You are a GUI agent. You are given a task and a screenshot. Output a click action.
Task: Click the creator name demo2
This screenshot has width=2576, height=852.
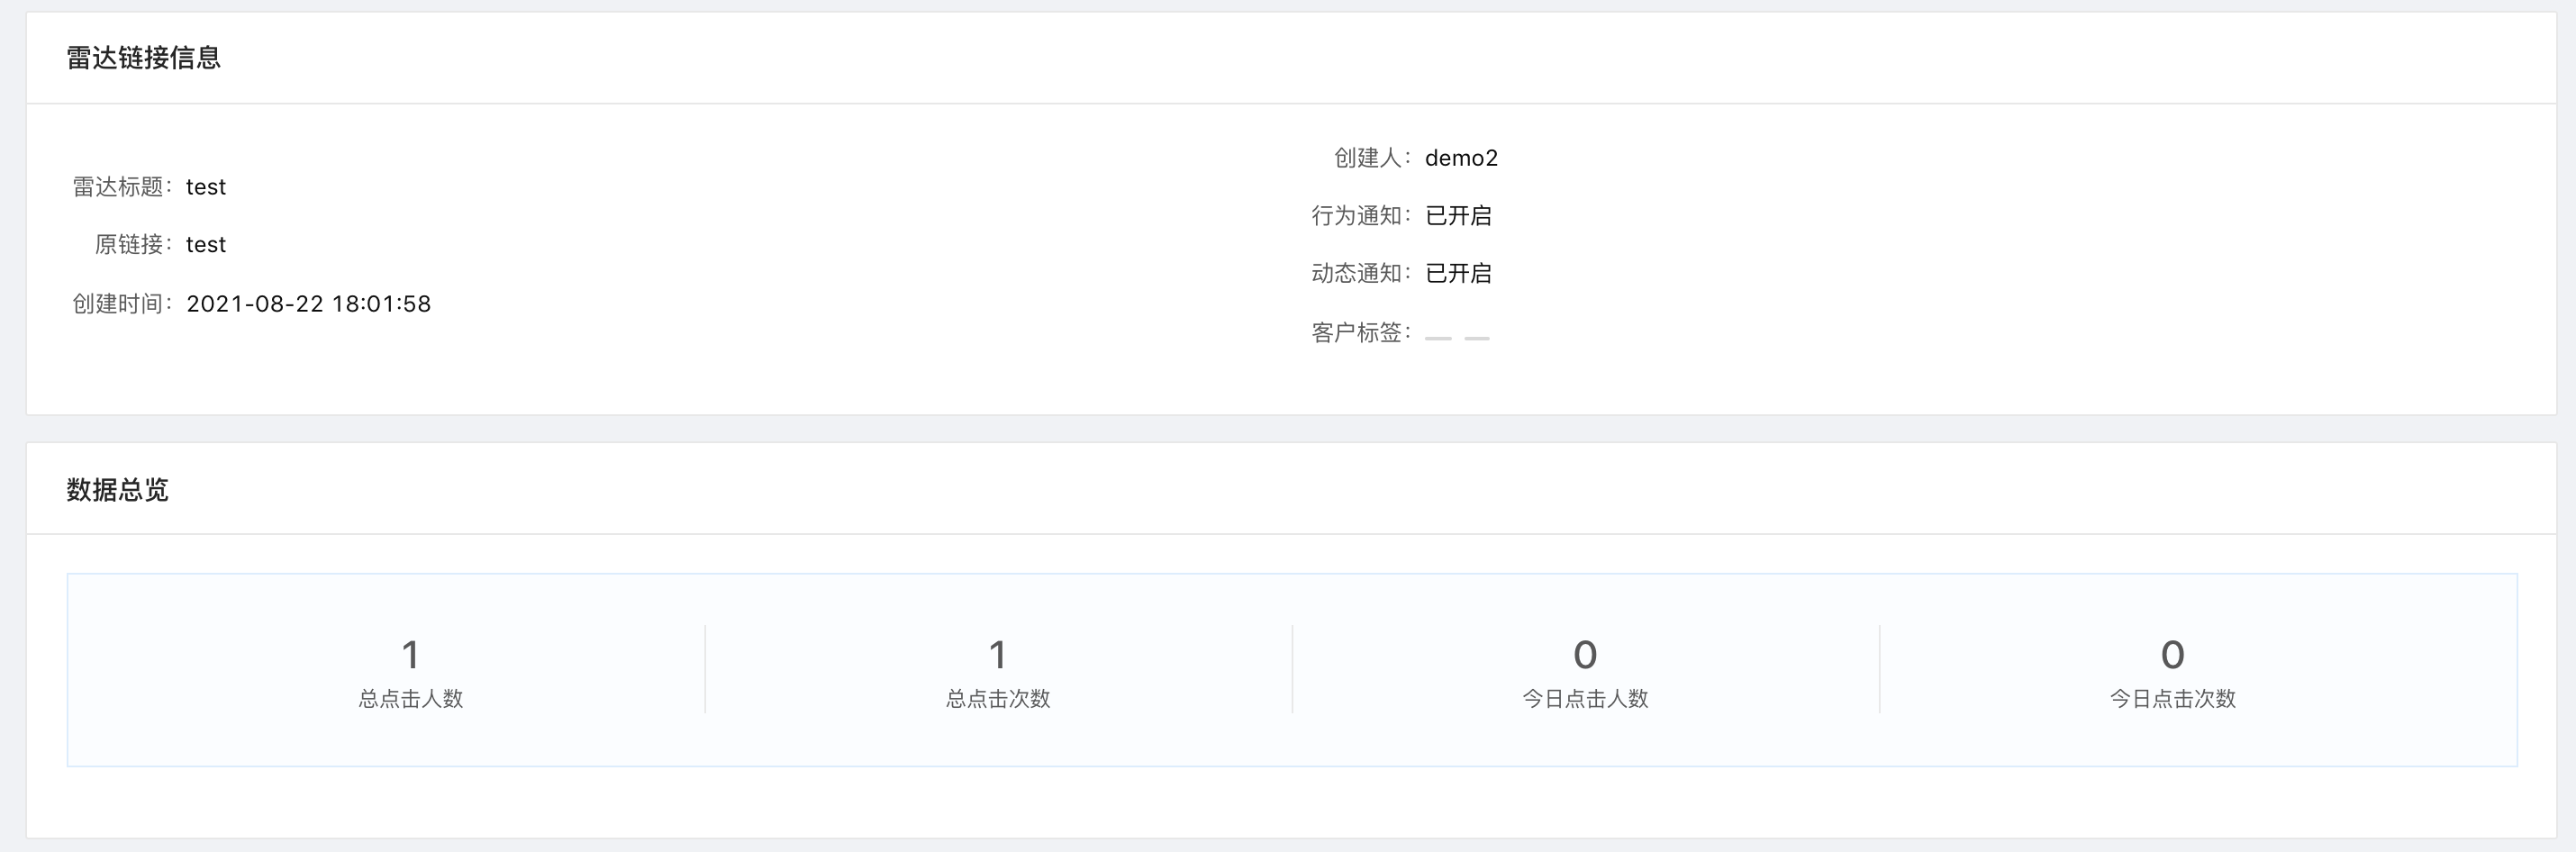point(1461,158)
